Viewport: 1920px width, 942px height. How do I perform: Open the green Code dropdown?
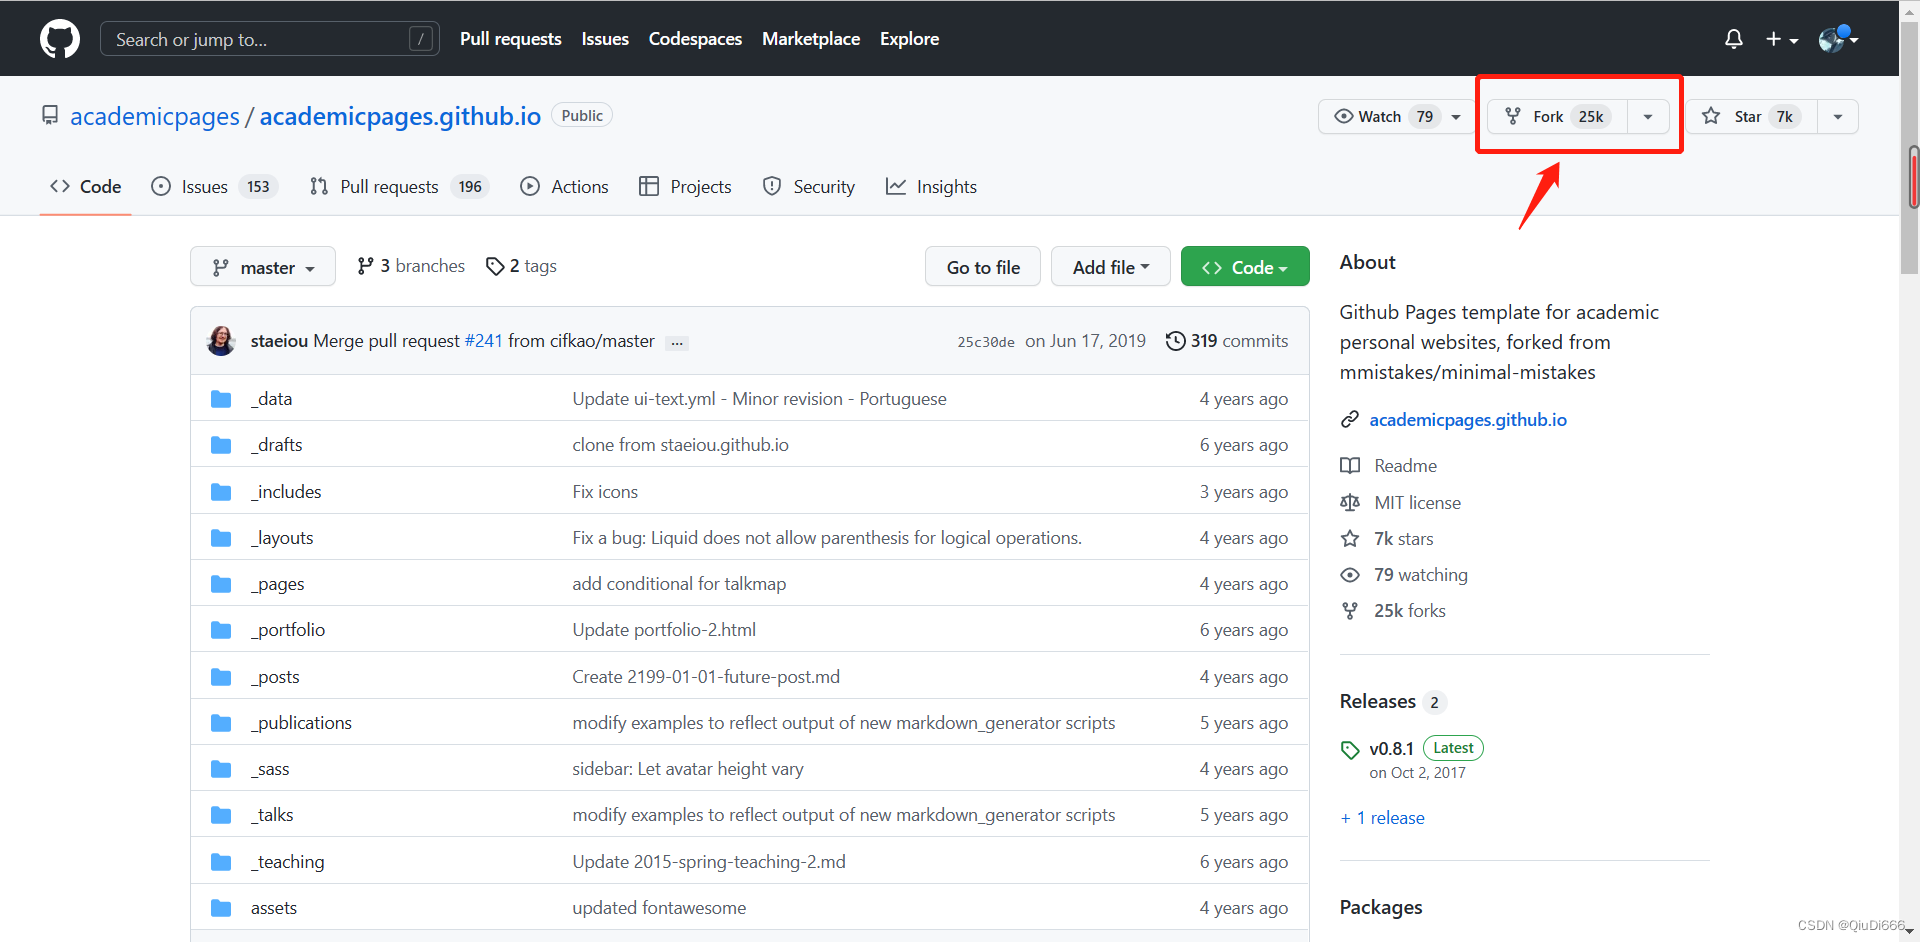(x=1245, y=267)
